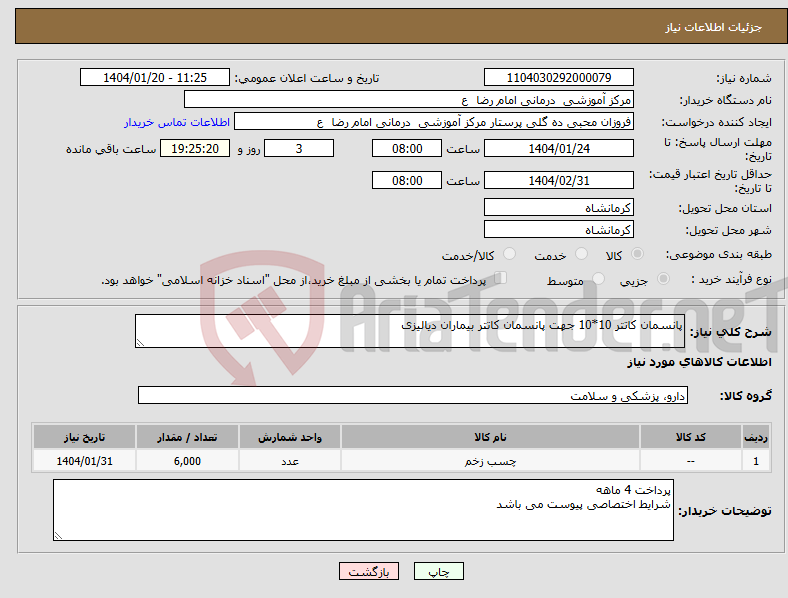788x598 pixels.
Task: Click the چاپ (print) button
Action: (x=438, y=571)
